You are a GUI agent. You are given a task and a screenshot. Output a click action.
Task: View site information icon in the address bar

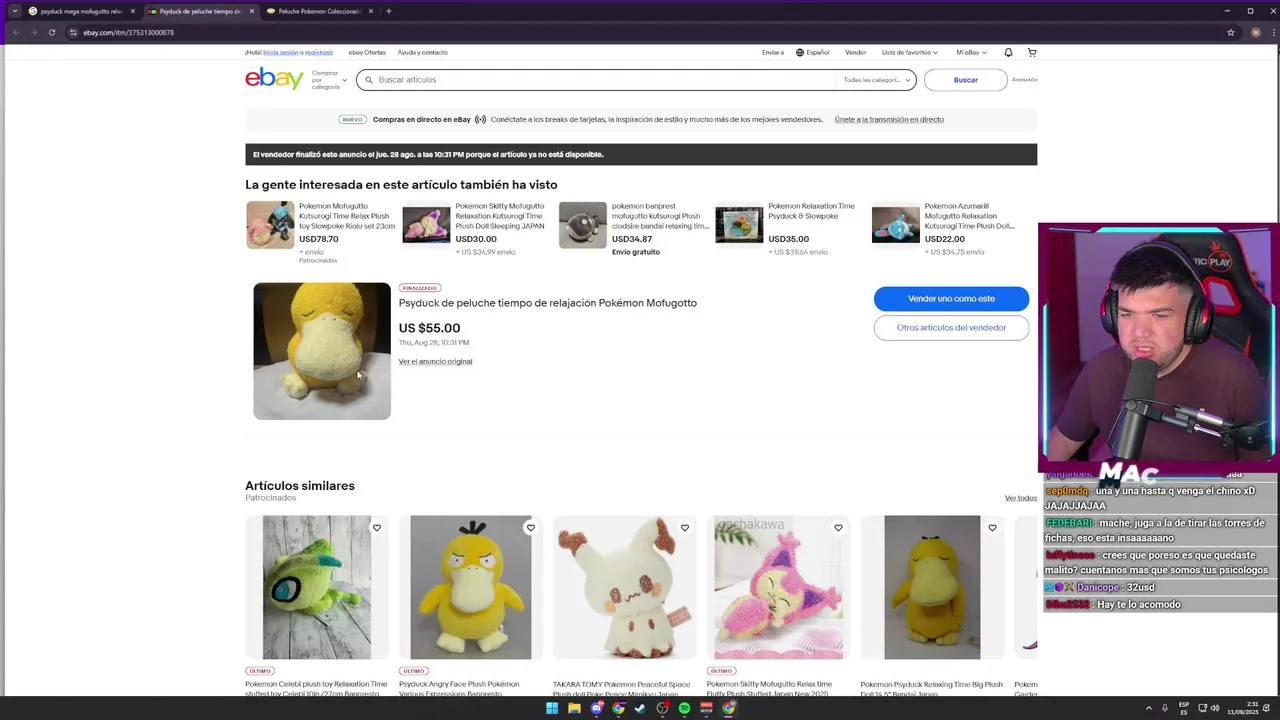[x=74, y=32]
